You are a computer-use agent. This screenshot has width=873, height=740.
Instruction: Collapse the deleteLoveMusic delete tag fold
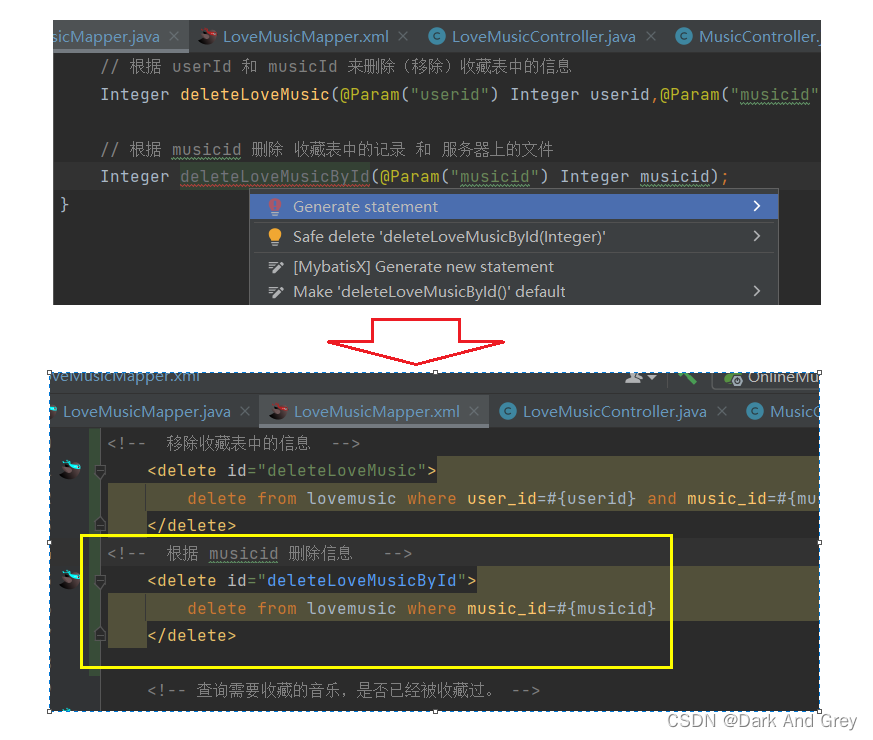(x=100, y=471)
